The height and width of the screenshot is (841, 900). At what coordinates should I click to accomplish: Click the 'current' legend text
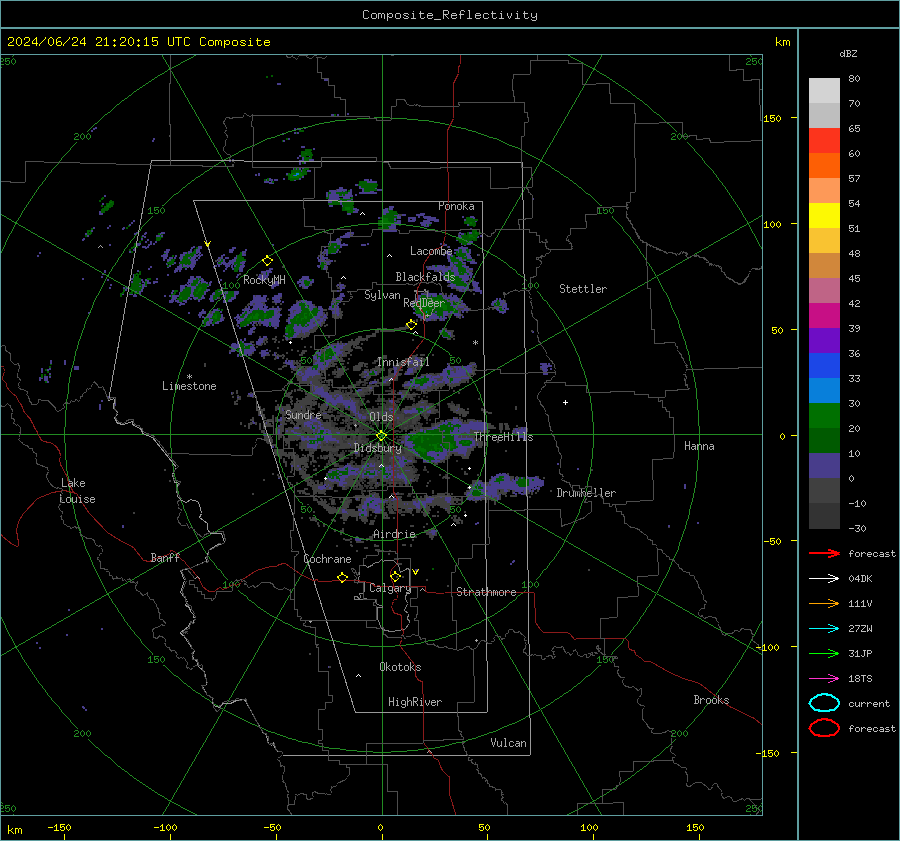click(869, 703)
